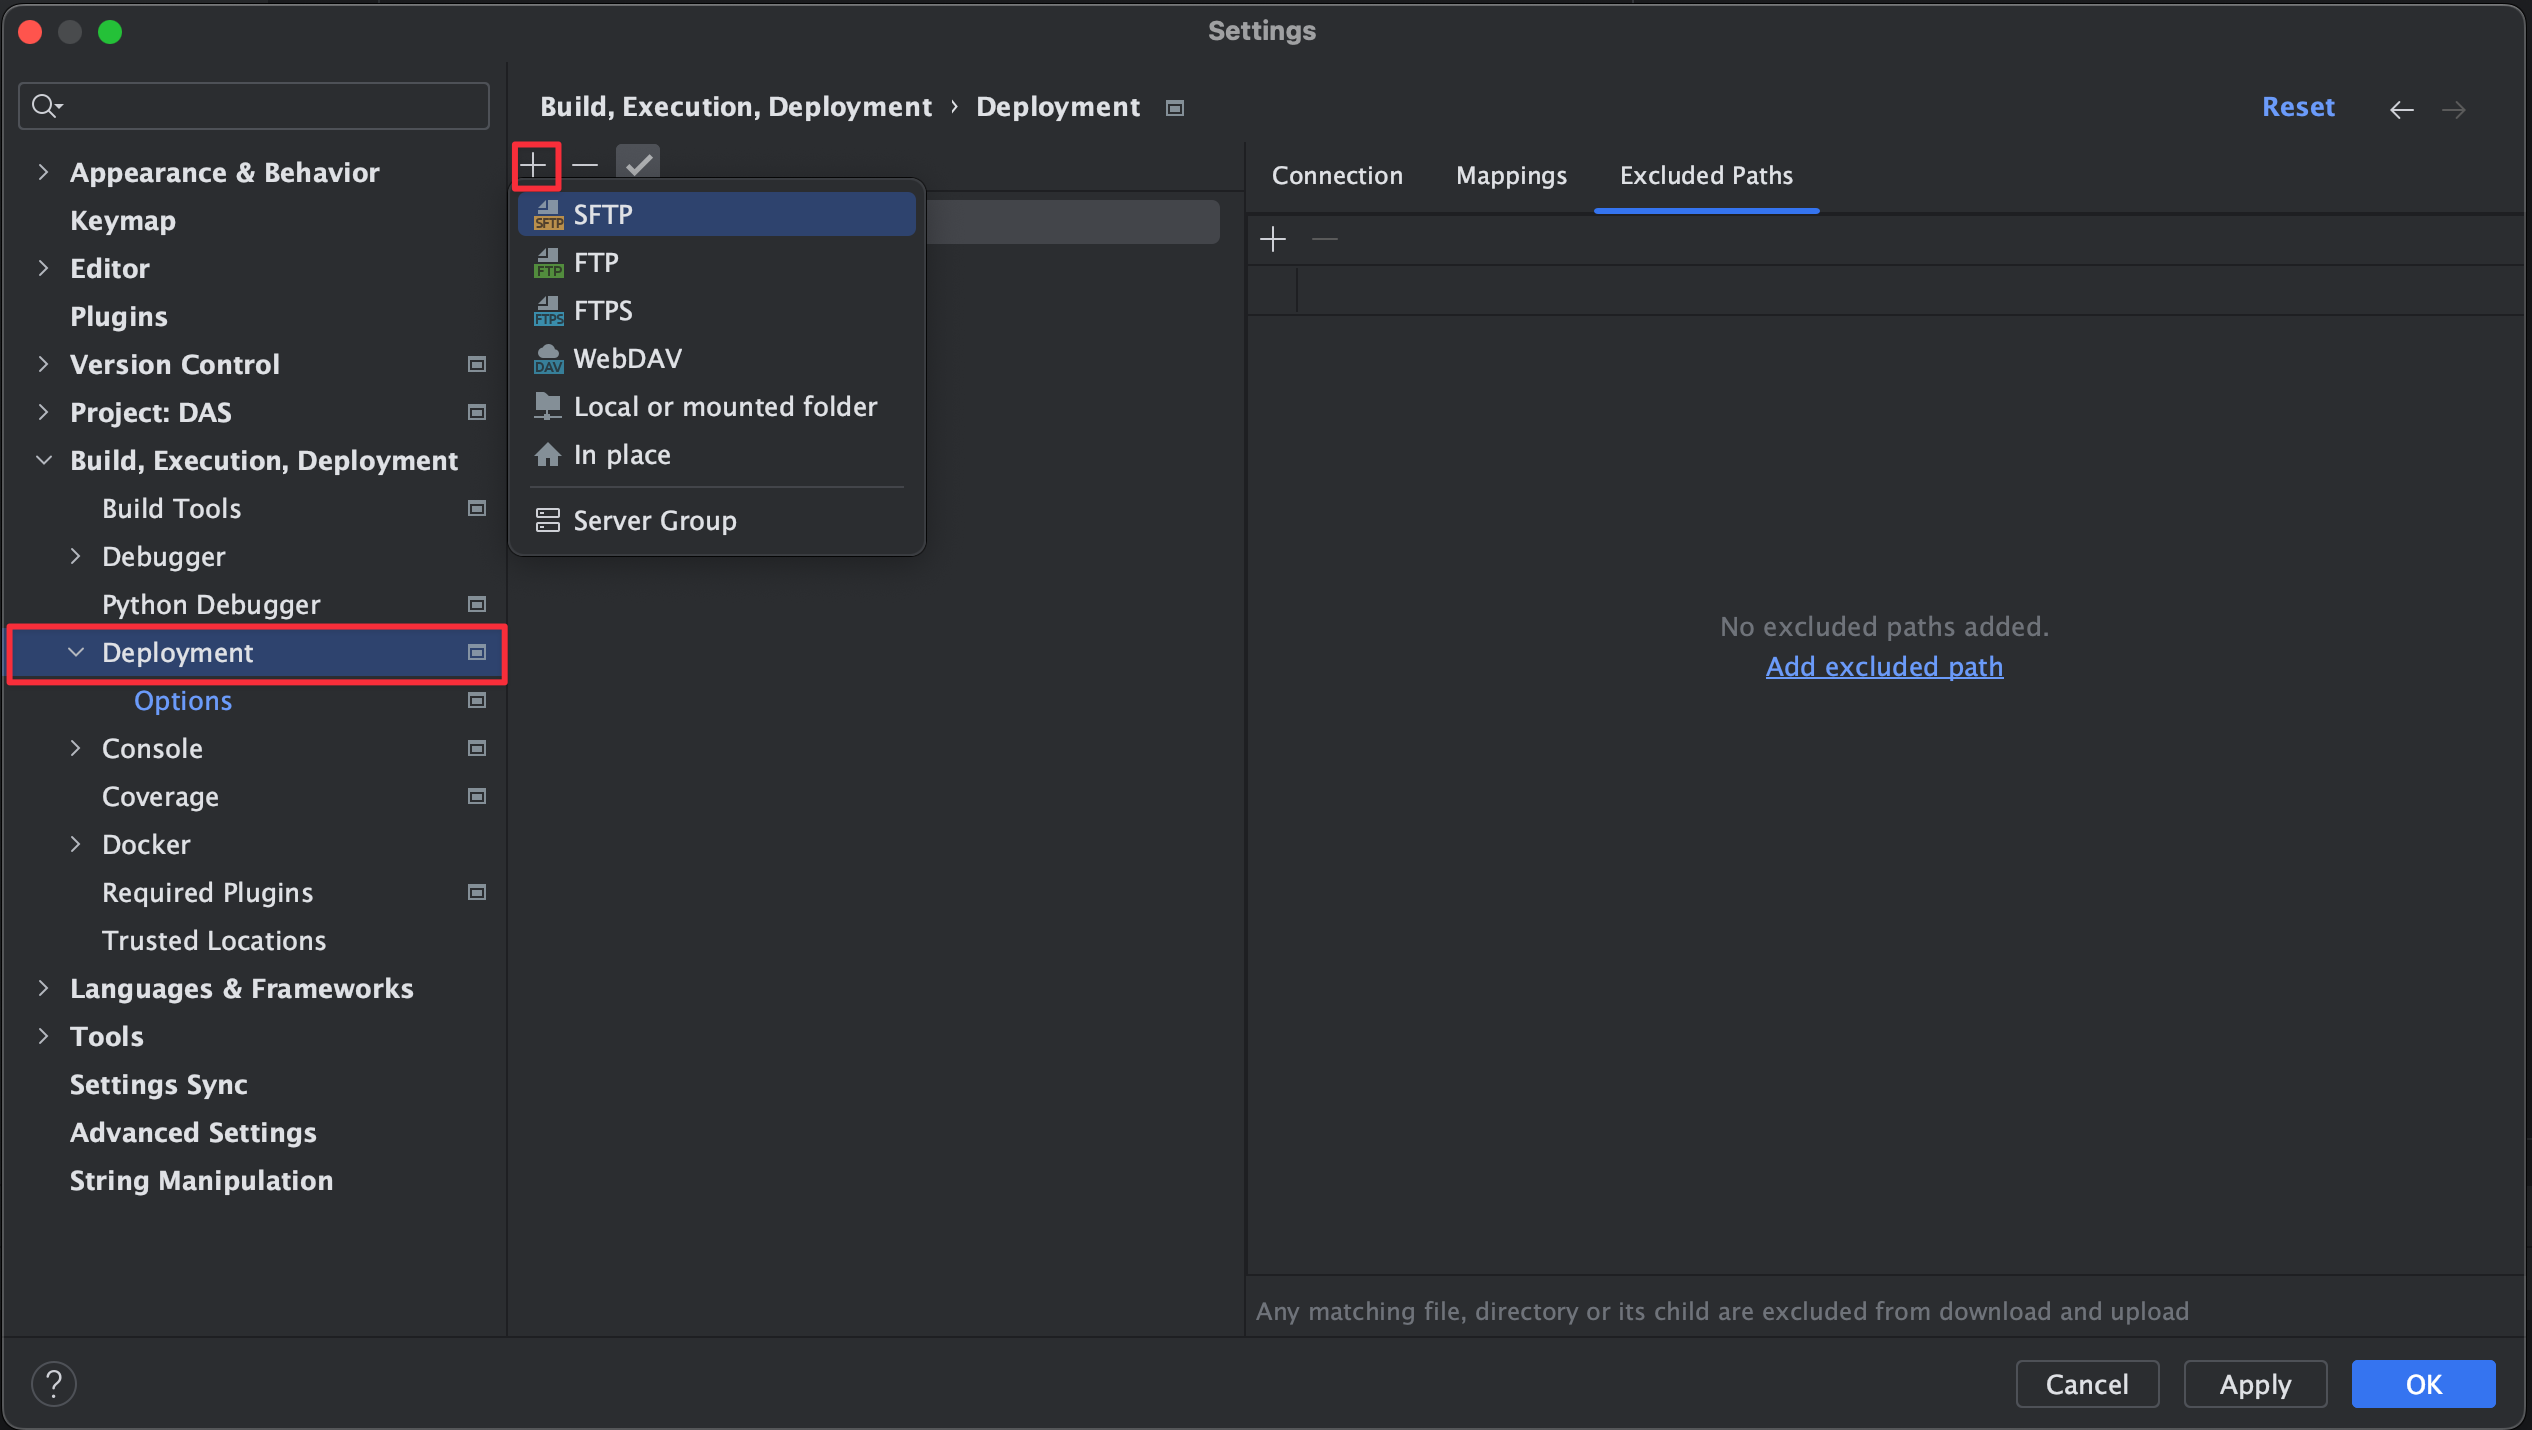The height and width of the screenshot is (1430, 2532).
Task: Open the help question mark button
Action: click(54, 1384)
